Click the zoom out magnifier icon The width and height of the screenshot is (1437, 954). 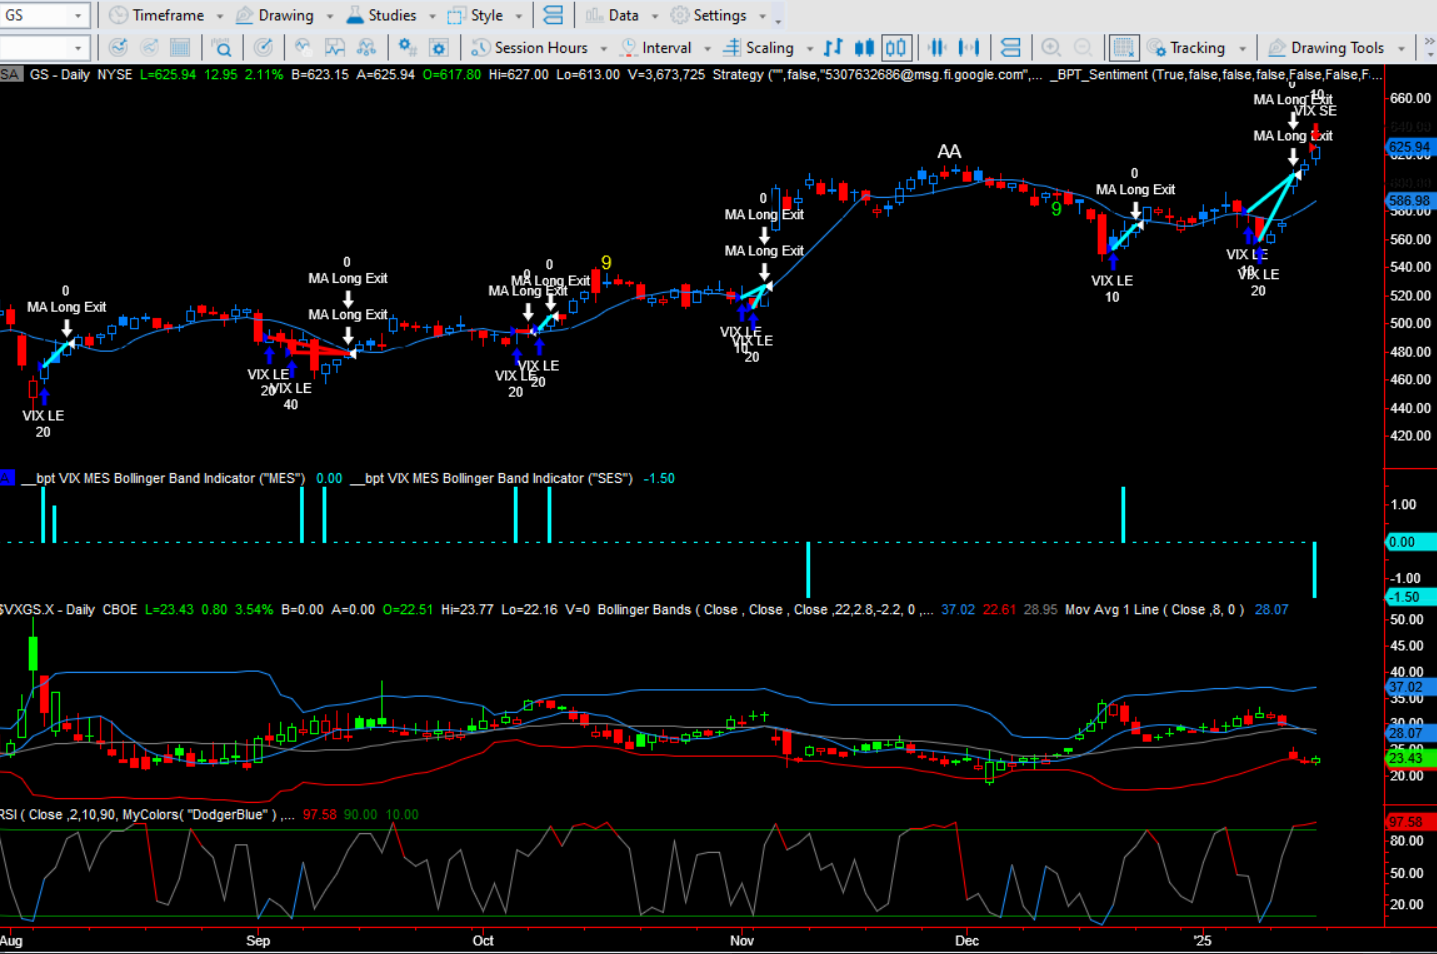point(1083,47)
